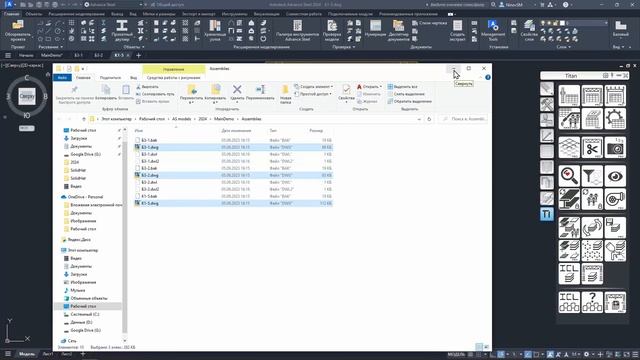Image resolution: width=640 pixels, height=360 pixels.
Task: Open the Copy to (Копировать в) dropdown
Action: pyautogui.click(x=215, y=94)
